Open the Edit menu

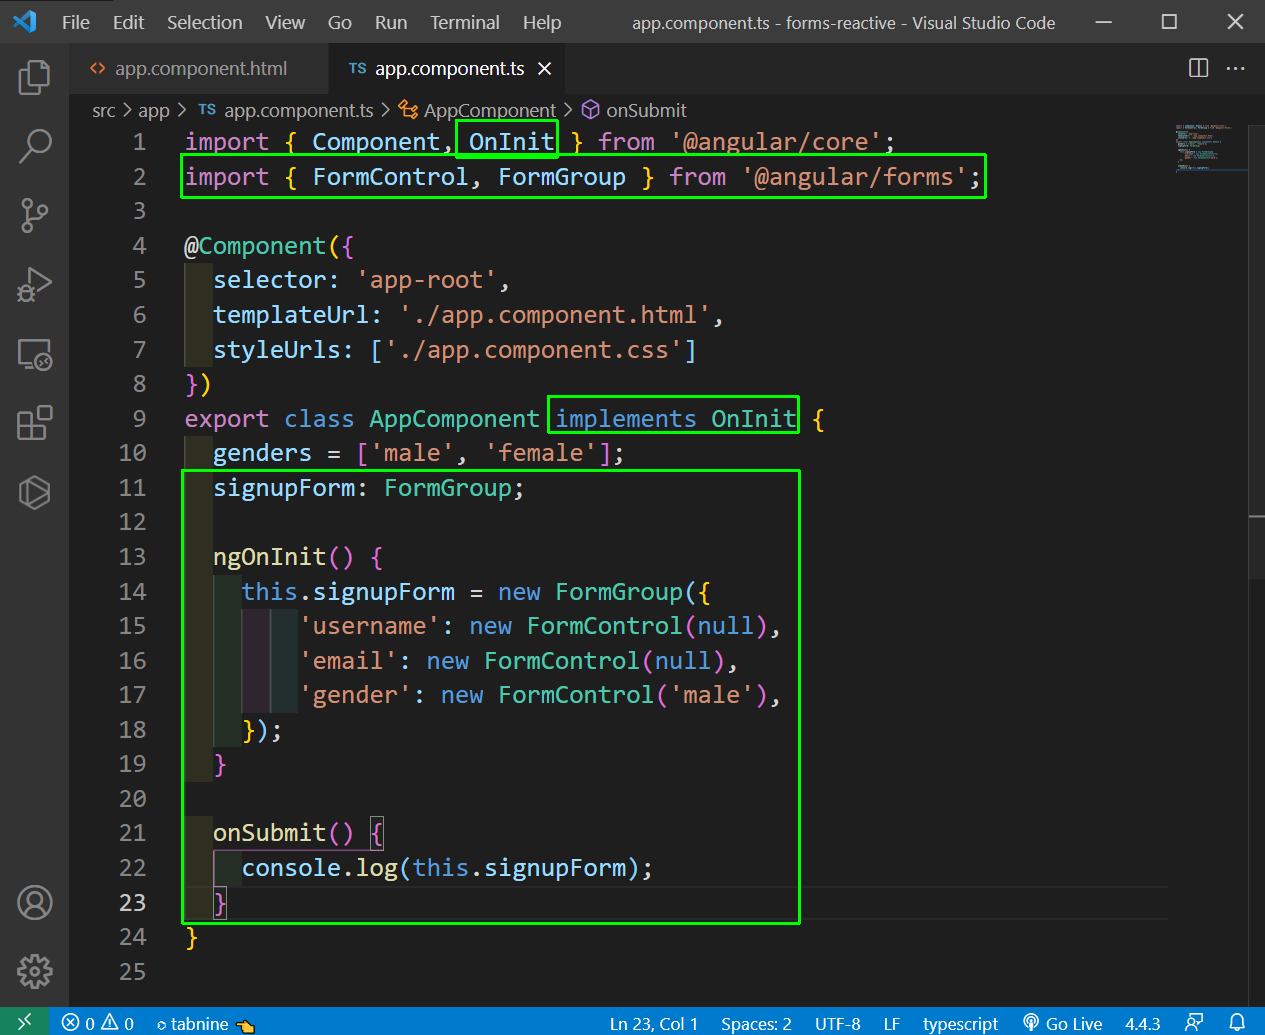(x=128, y=22)
